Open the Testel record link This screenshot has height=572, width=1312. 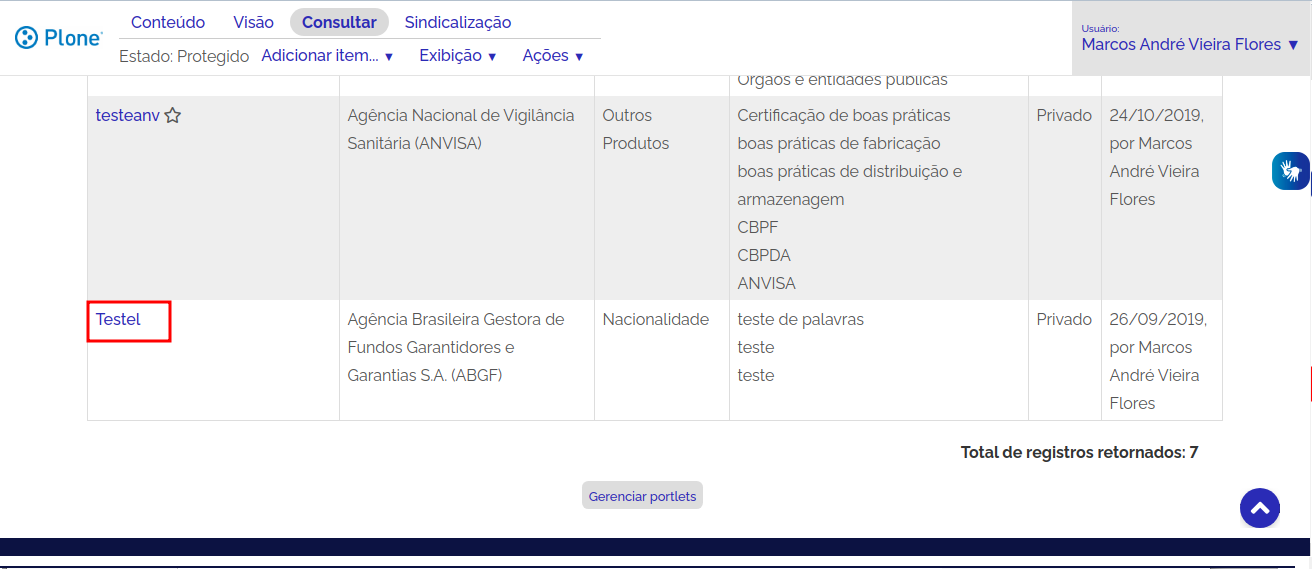click(118, 320)
